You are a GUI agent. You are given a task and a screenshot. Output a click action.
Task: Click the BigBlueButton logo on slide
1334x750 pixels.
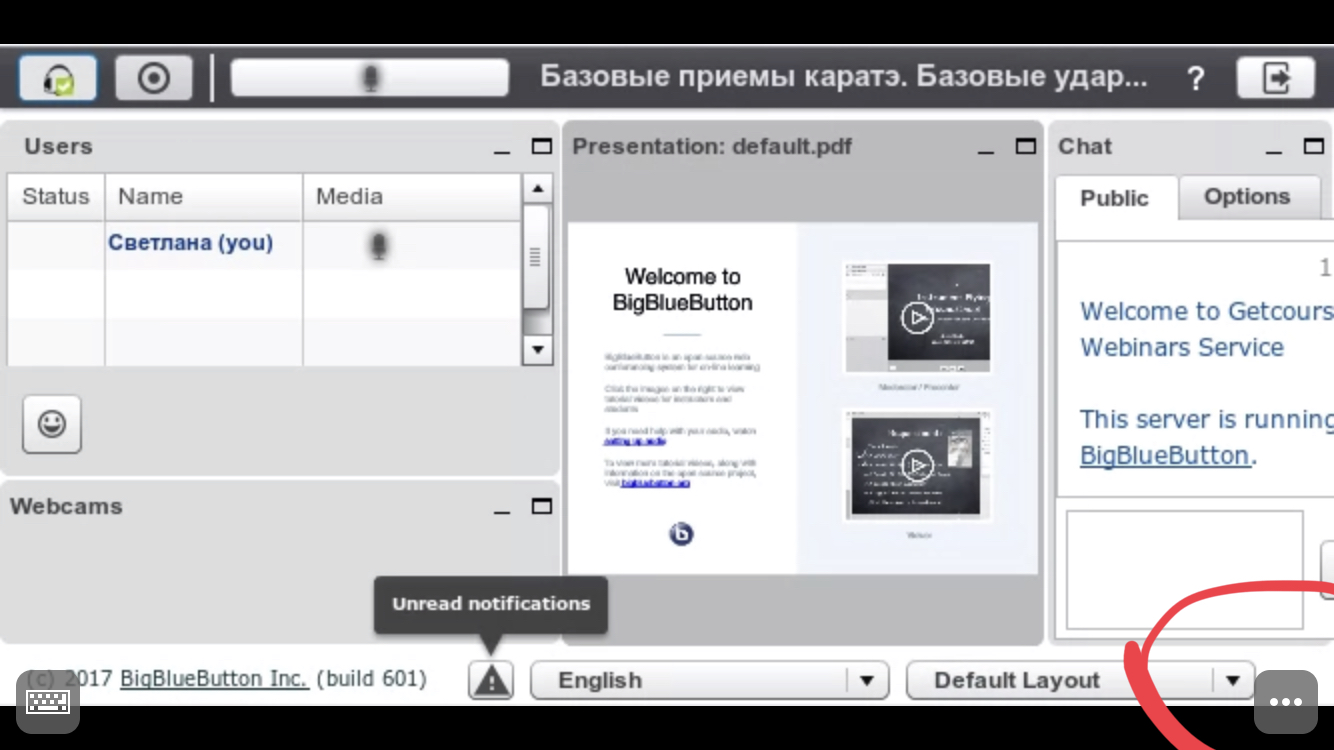tap(681, 534)
